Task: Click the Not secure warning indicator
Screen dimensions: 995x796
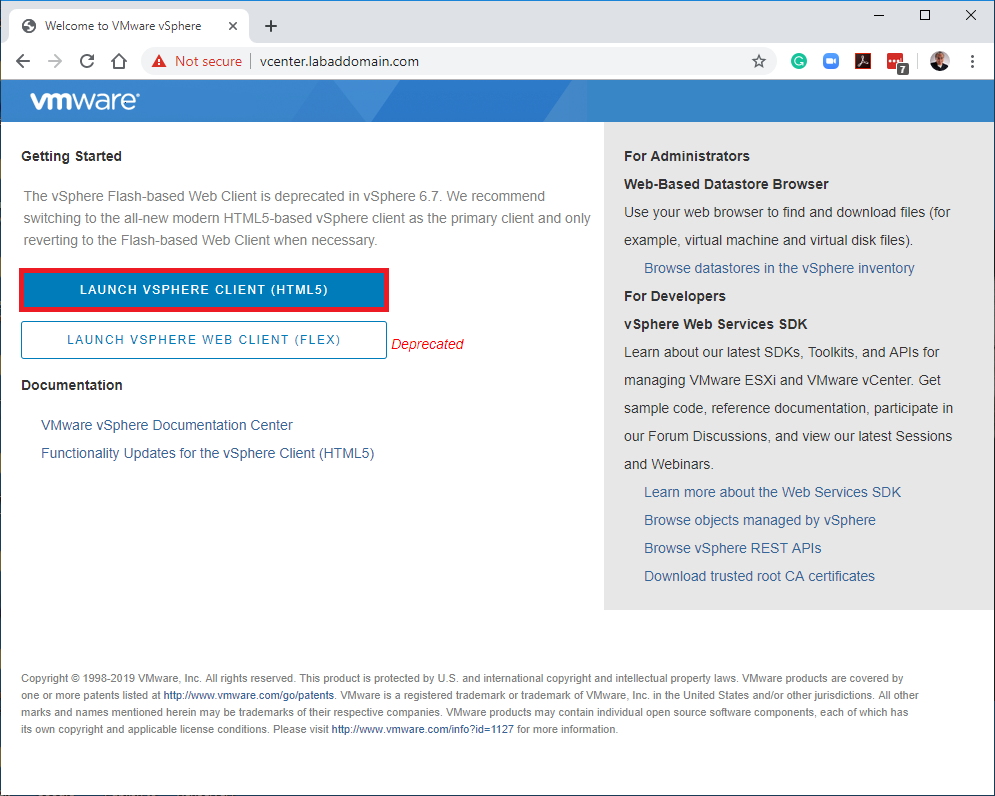Action: pyautogui.click(x=198, y=61)
